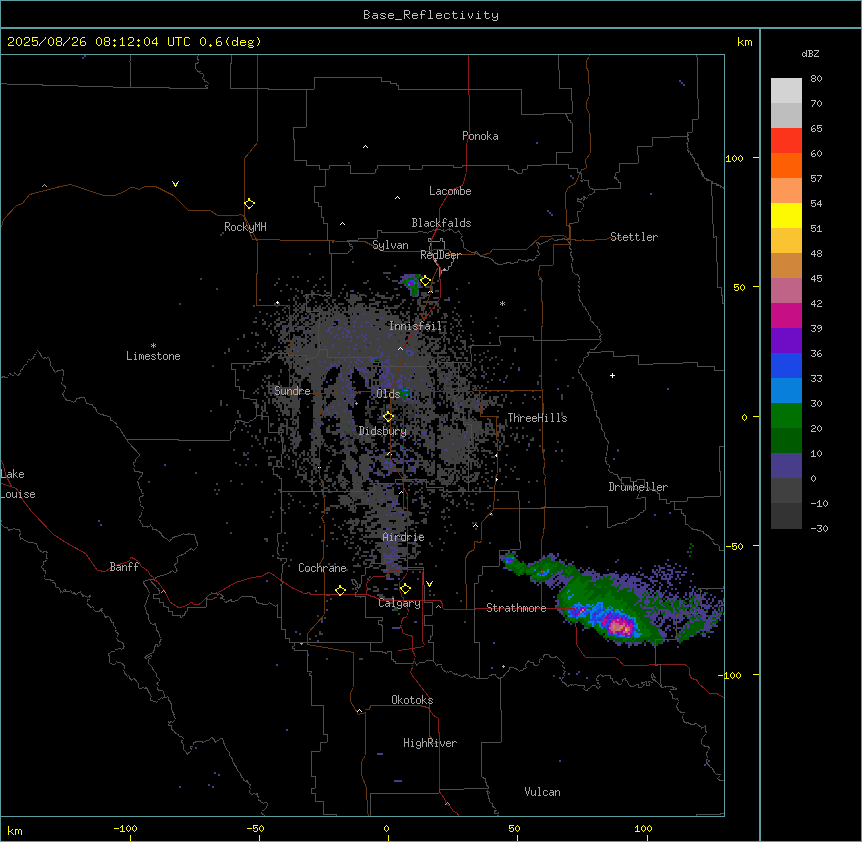Select the purple 36-39 dBZ legend swatch
The image size is (862, 842).
pyautogui.click(x=786, y=340)
